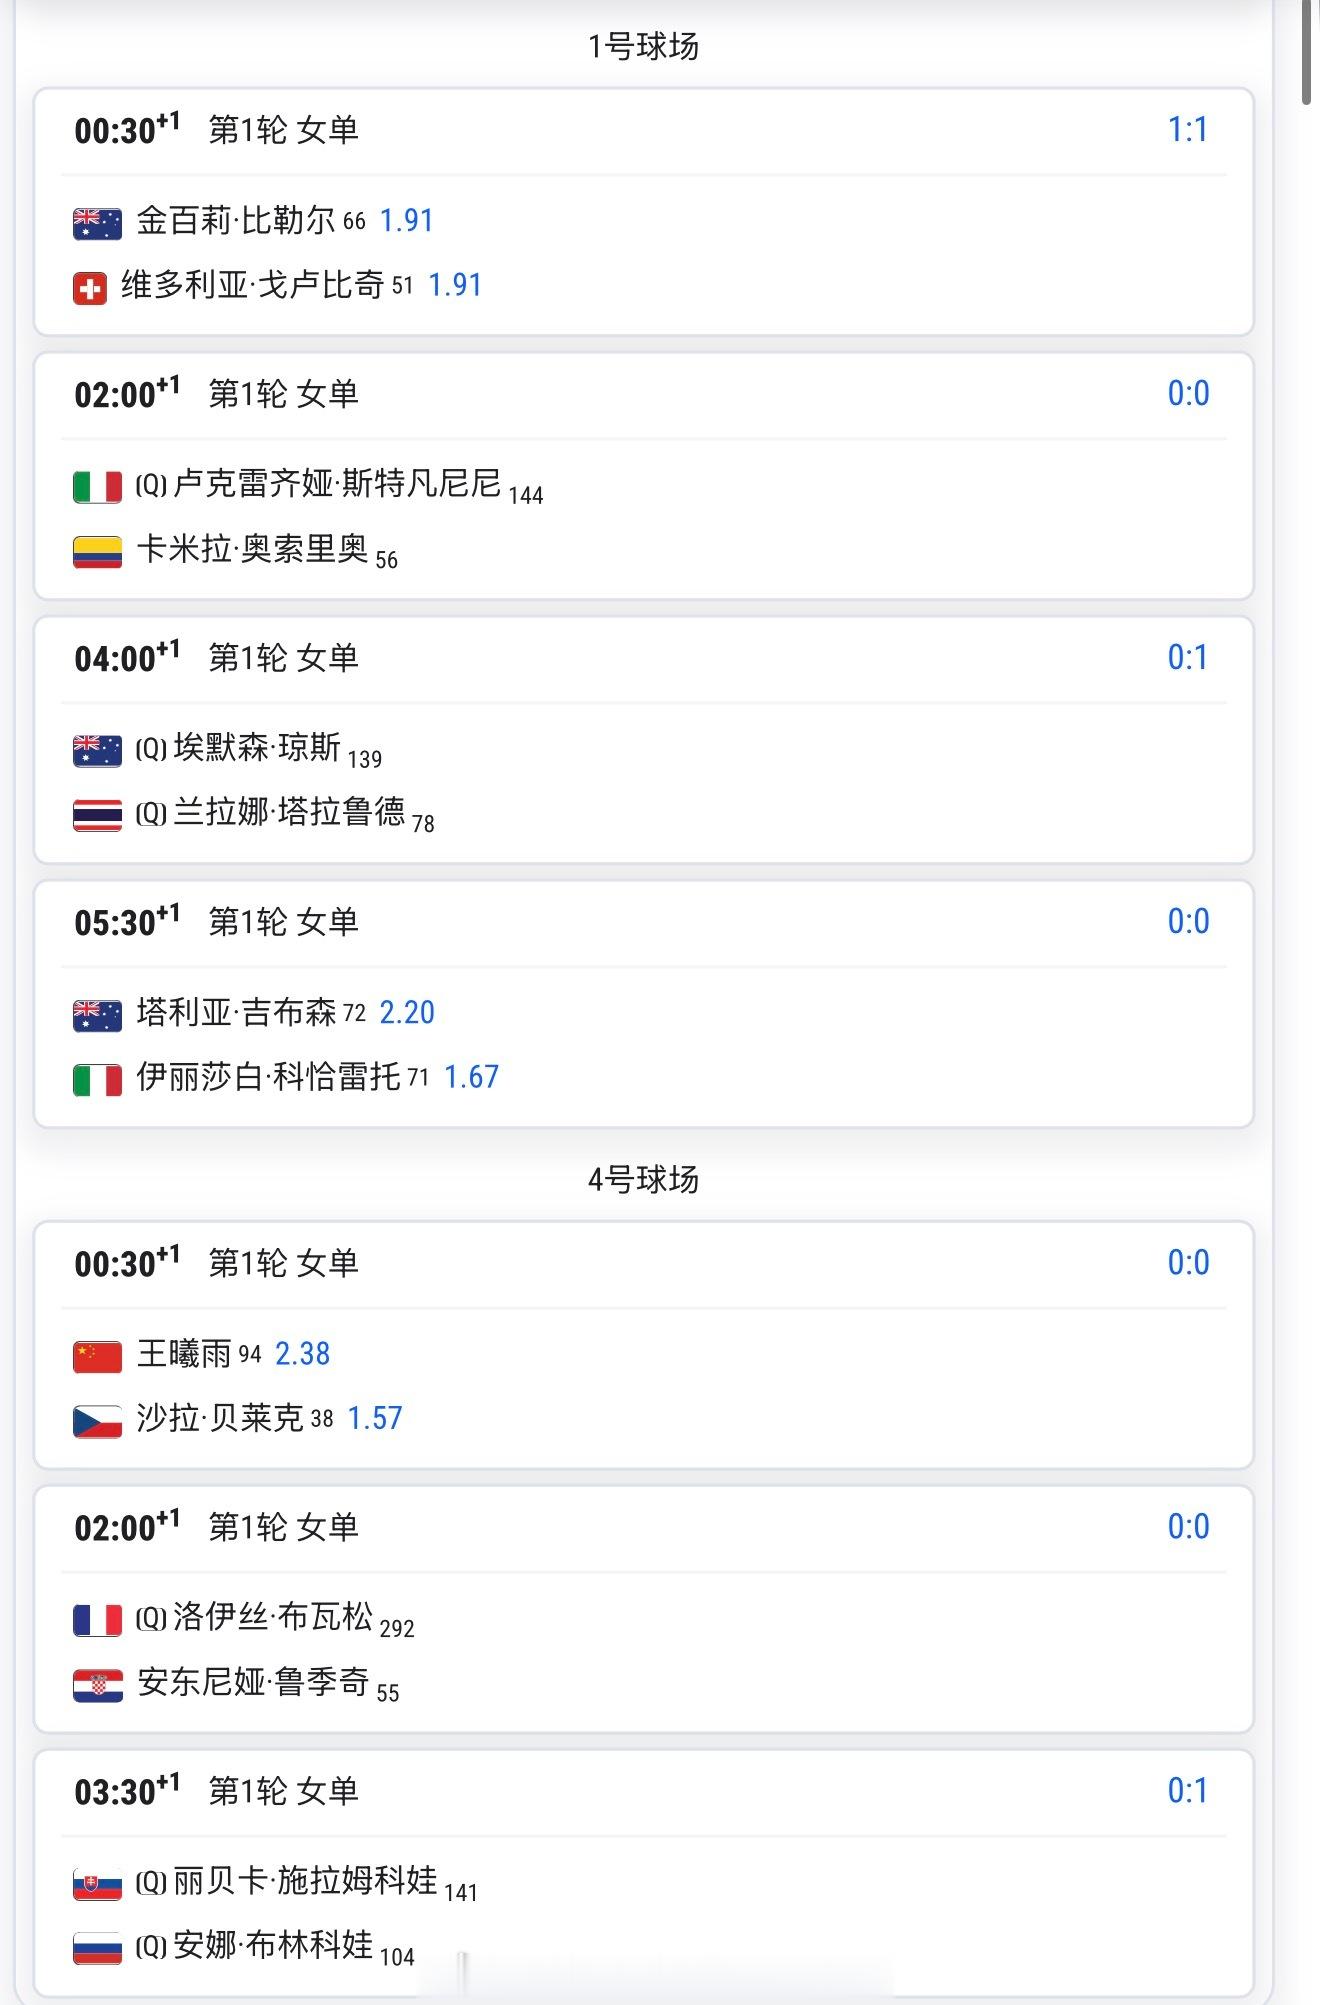The height and width of the screenshot is (2005, 1320).
Task: Click Australia flag beside 金百莉·比勒尔
Action: [x=97, y=223]
